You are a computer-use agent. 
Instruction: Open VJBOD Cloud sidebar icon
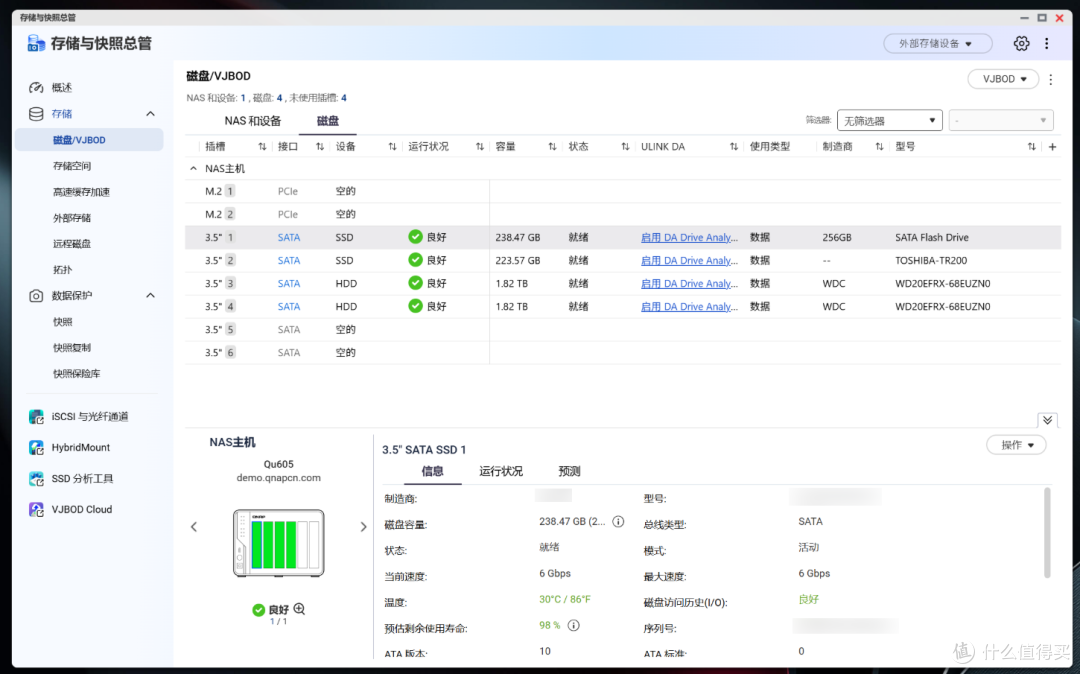36,509
